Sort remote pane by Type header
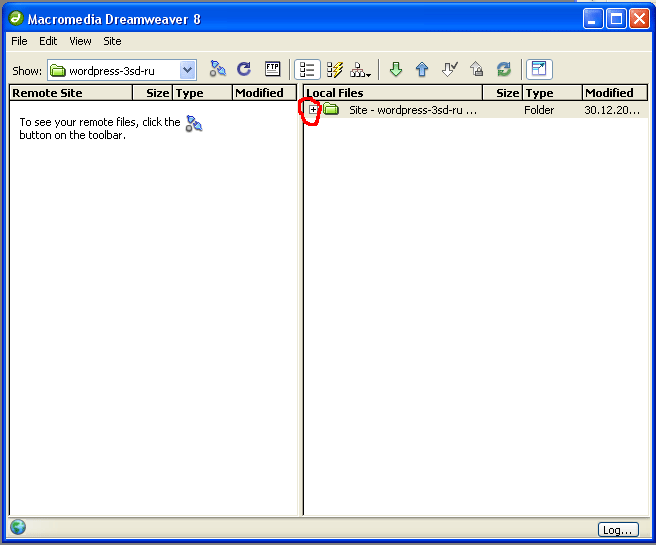The image size is (656, 545). [202, 93]
